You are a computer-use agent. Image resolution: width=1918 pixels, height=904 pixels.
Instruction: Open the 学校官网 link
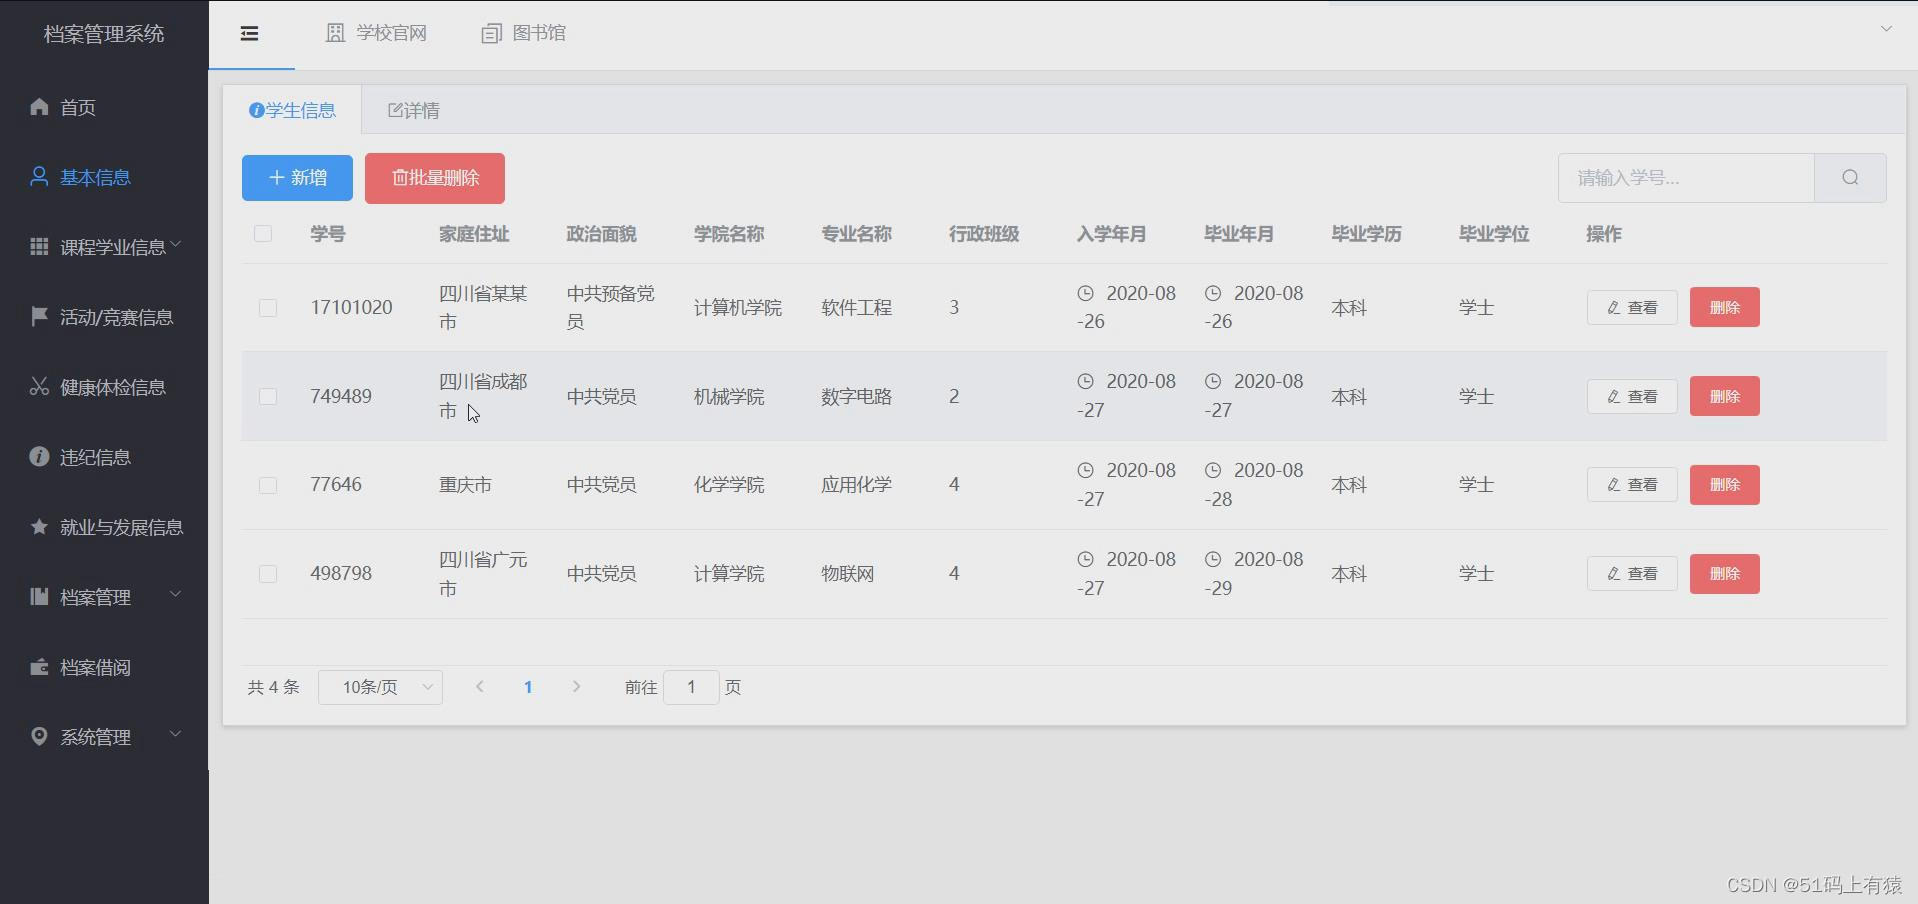click(x=377, y=33)
